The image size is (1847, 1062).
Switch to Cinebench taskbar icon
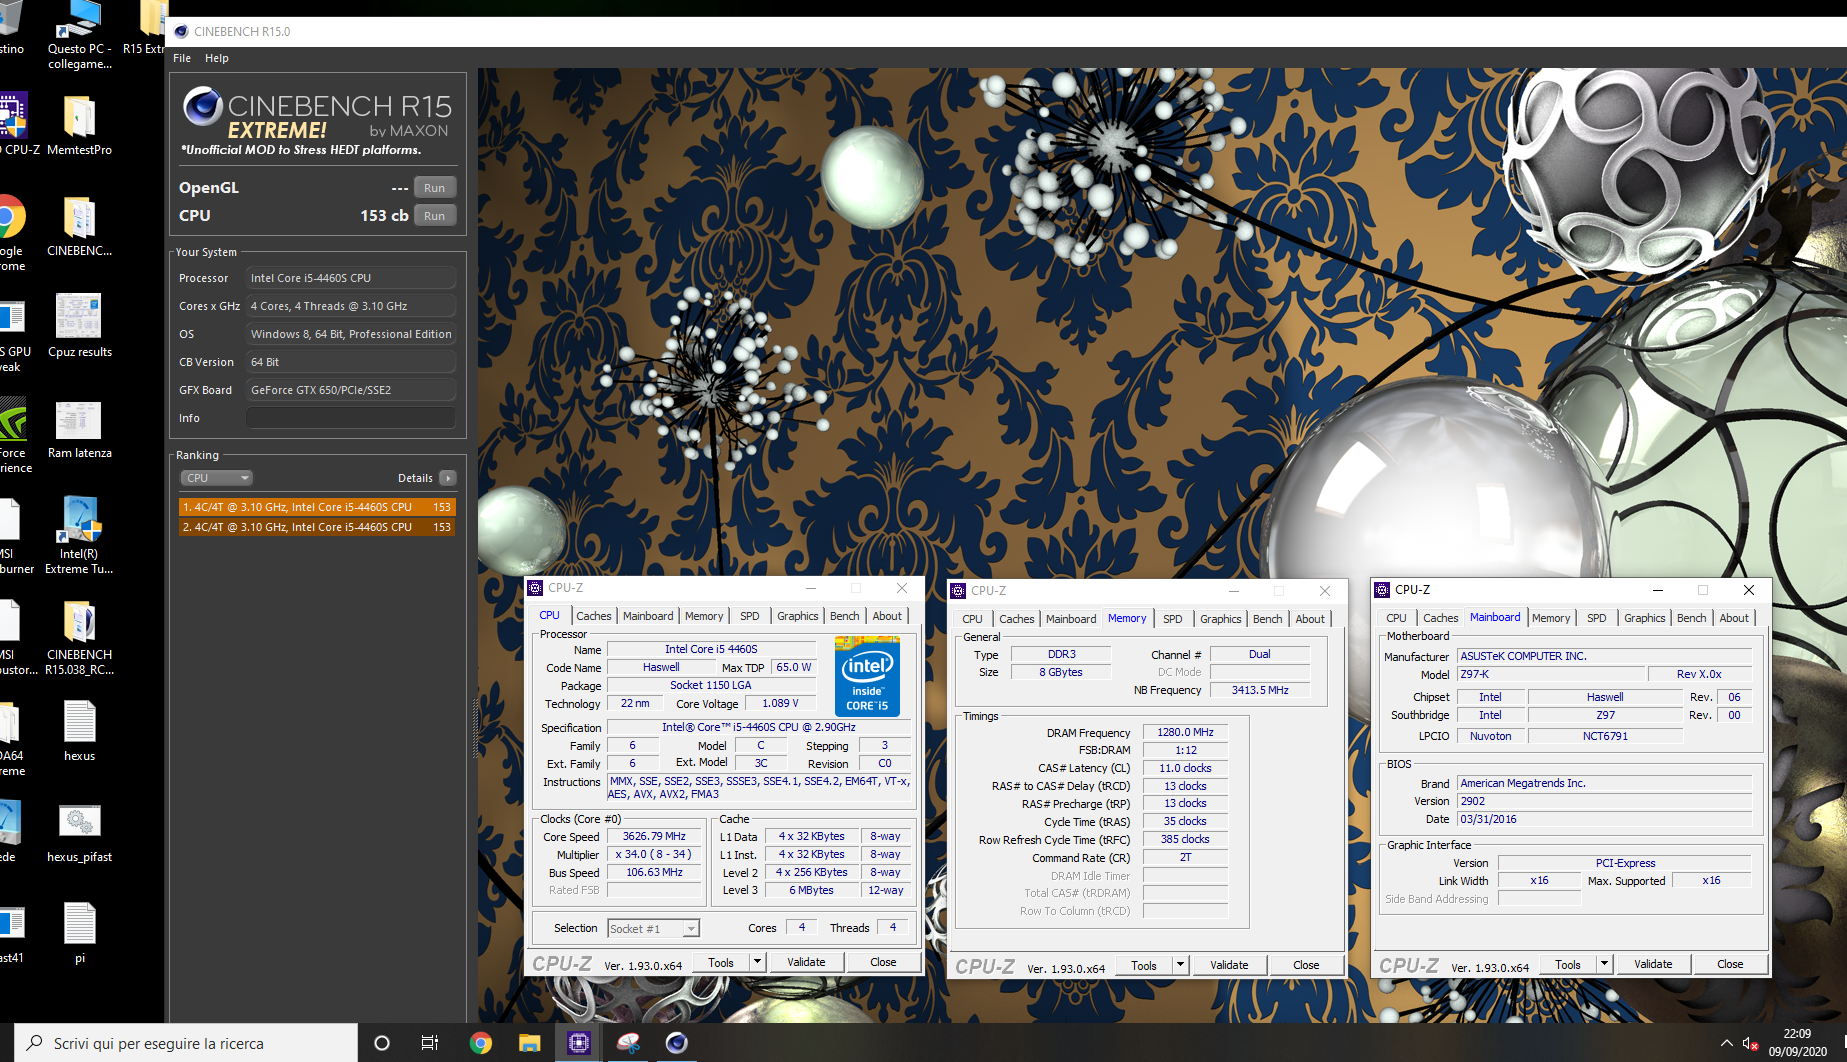click(677, 1043)
